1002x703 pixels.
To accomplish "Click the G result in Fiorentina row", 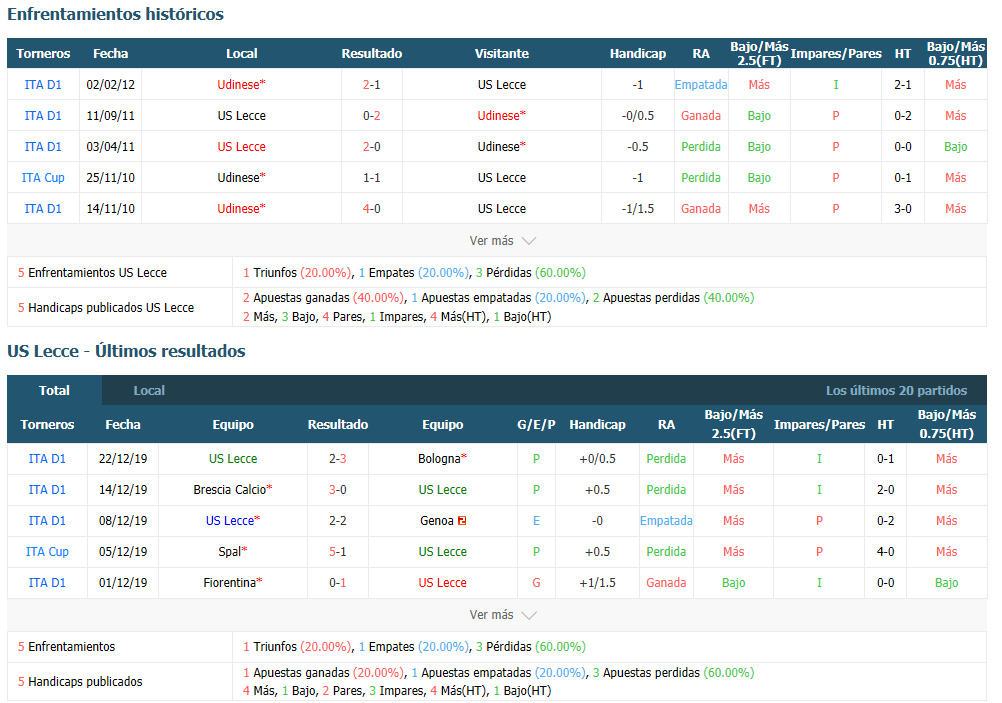I will [536, 583].
